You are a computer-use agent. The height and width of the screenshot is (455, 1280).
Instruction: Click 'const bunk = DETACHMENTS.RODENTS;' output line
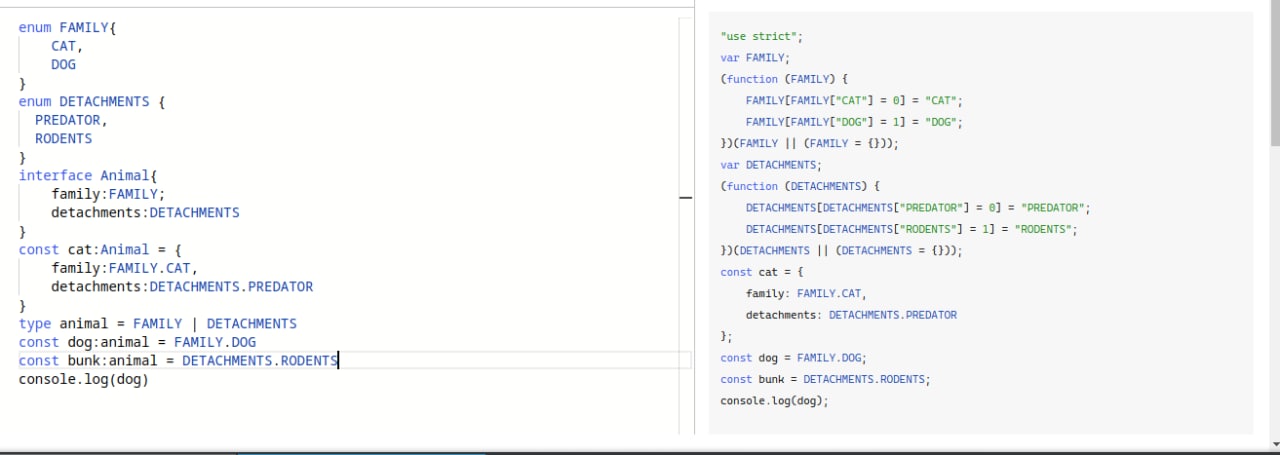(x=825, y=379)
